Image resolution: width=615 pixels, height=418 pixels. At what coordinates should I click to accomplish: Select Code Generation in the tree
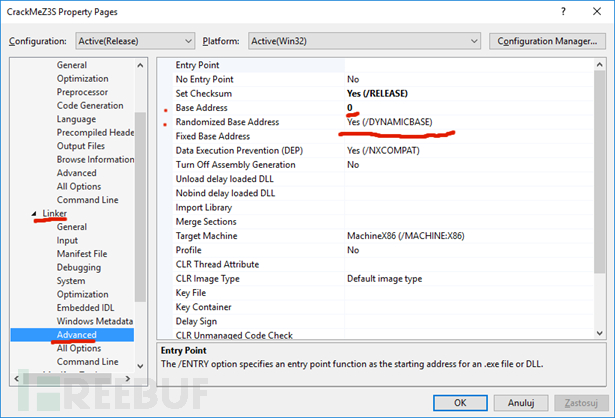click(90, 105)
